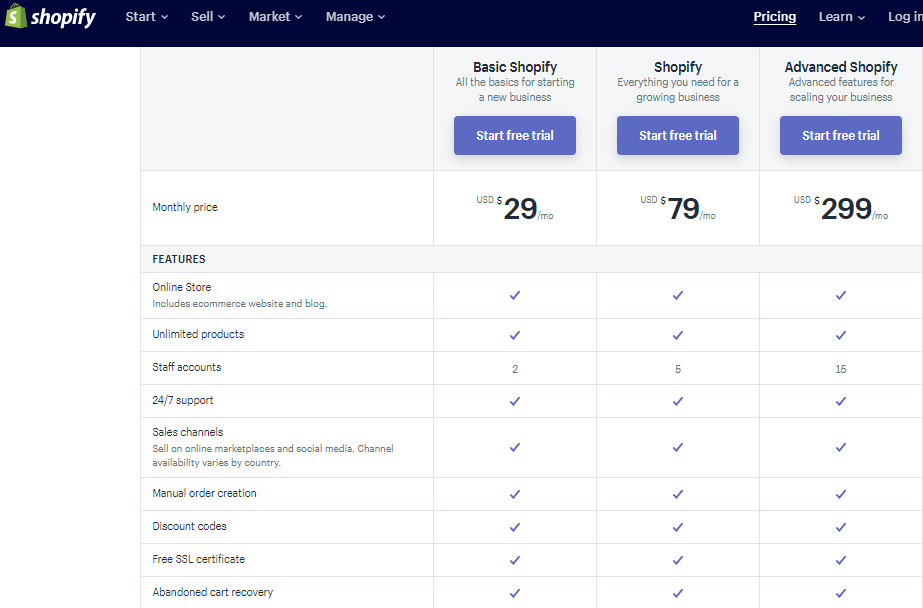
Task: Expand the Learn dropdown in header
Action: click(x=841, y=17)
